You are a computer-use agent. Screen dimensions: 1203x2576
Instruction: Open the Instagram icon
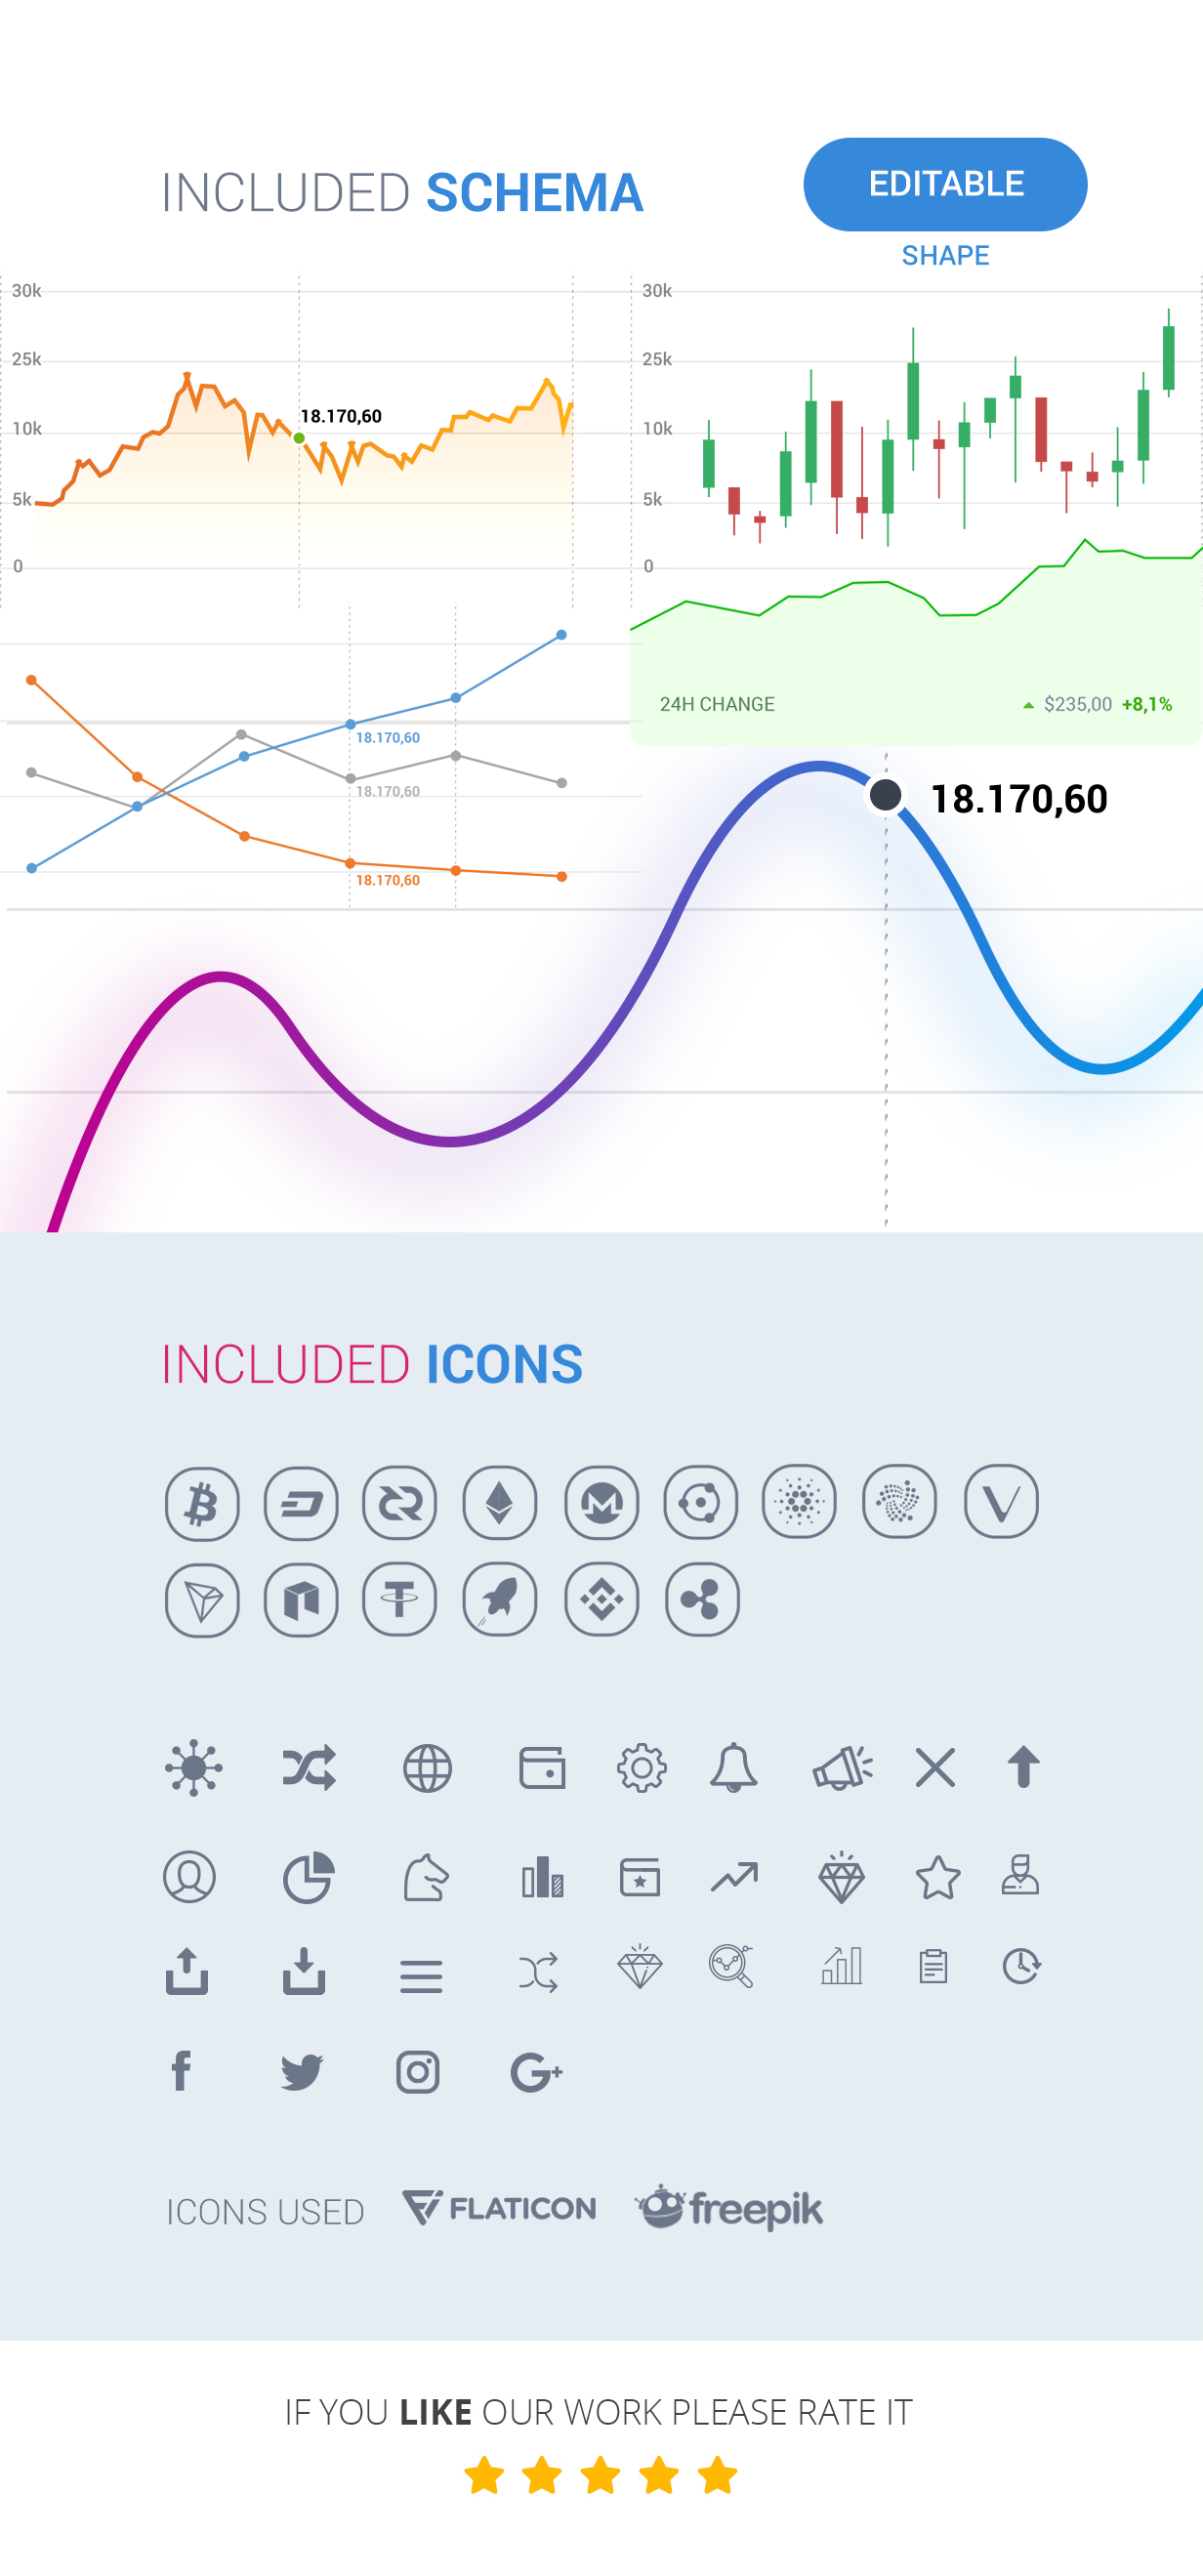(x=418, y=2072)
